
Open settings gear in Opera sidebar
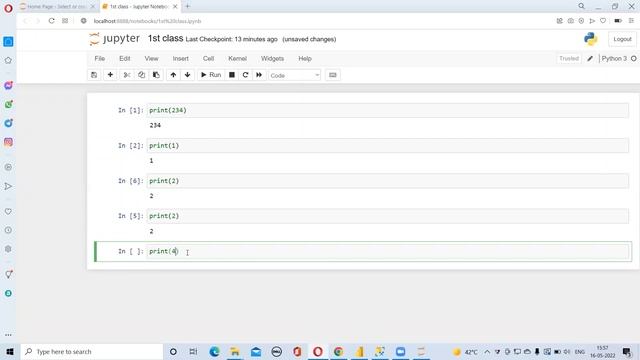(x=8, y=249)
